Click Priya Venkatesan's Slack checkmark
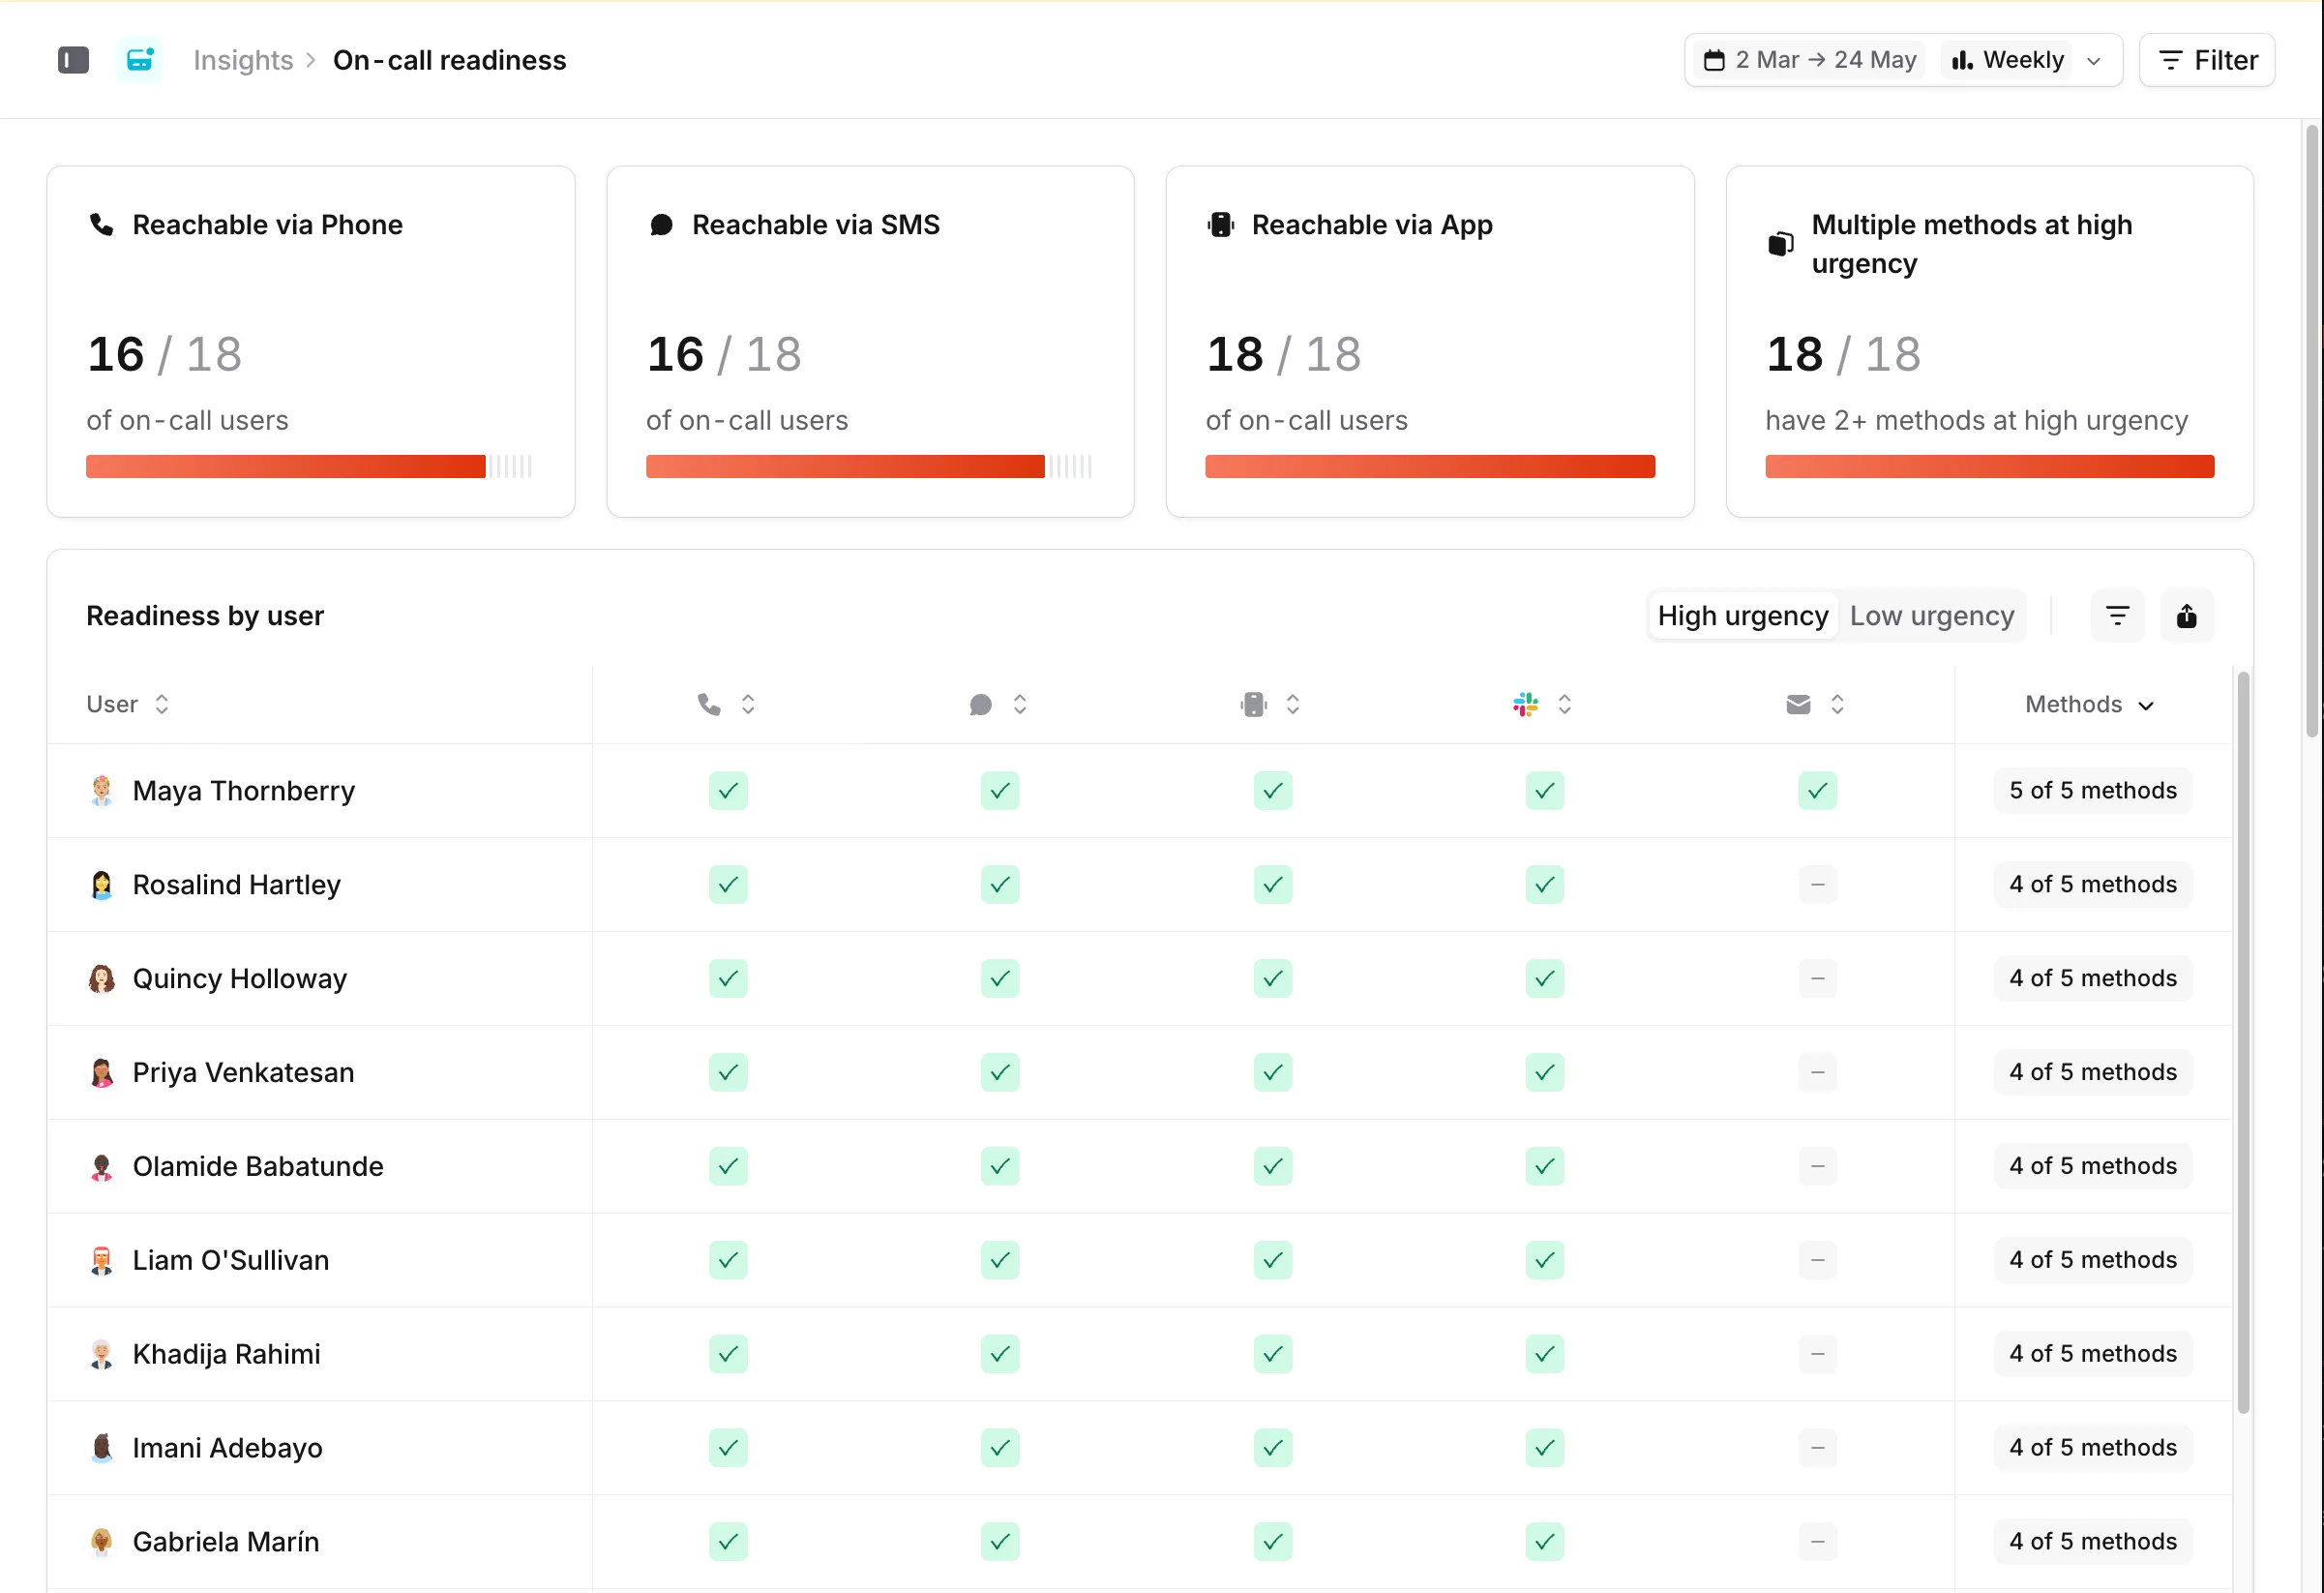Viewport: 2324px width, 1593px height. coord(1545,1073)
